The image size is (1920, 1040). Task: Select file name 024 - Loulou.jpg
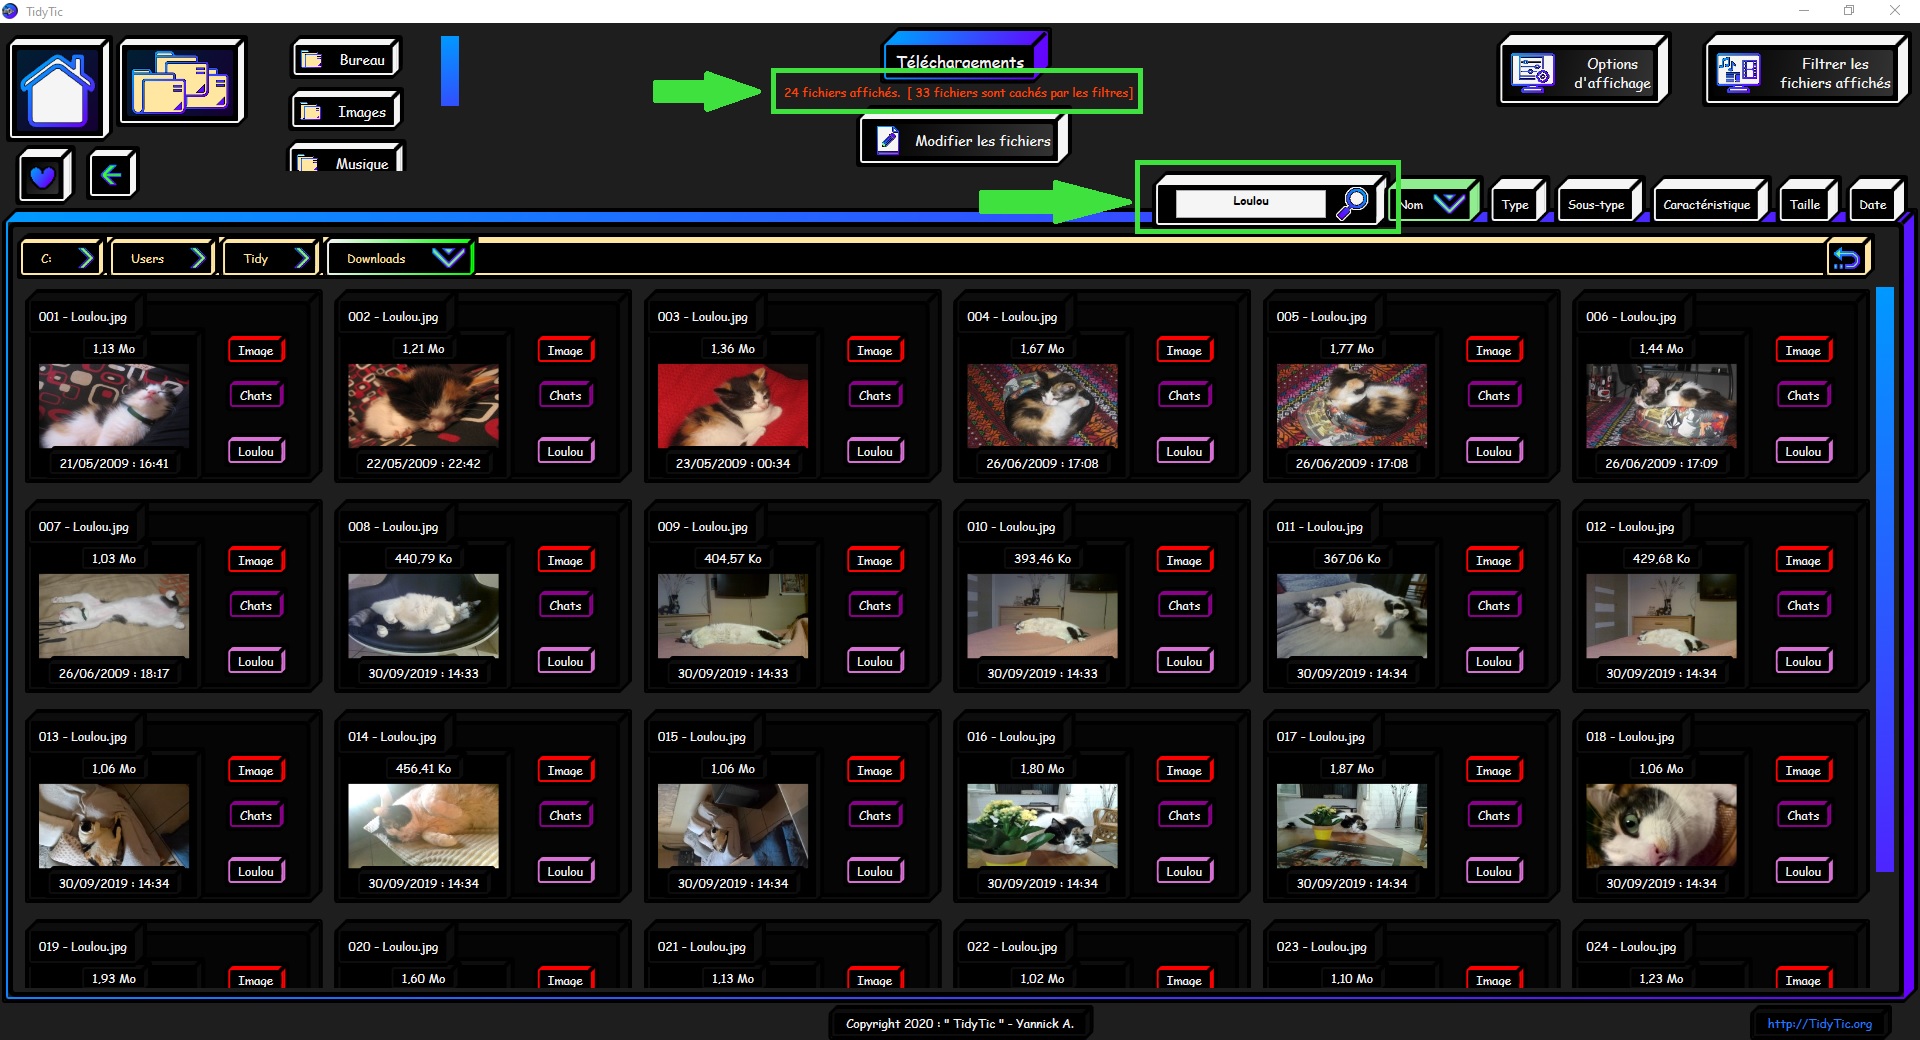1631,947
